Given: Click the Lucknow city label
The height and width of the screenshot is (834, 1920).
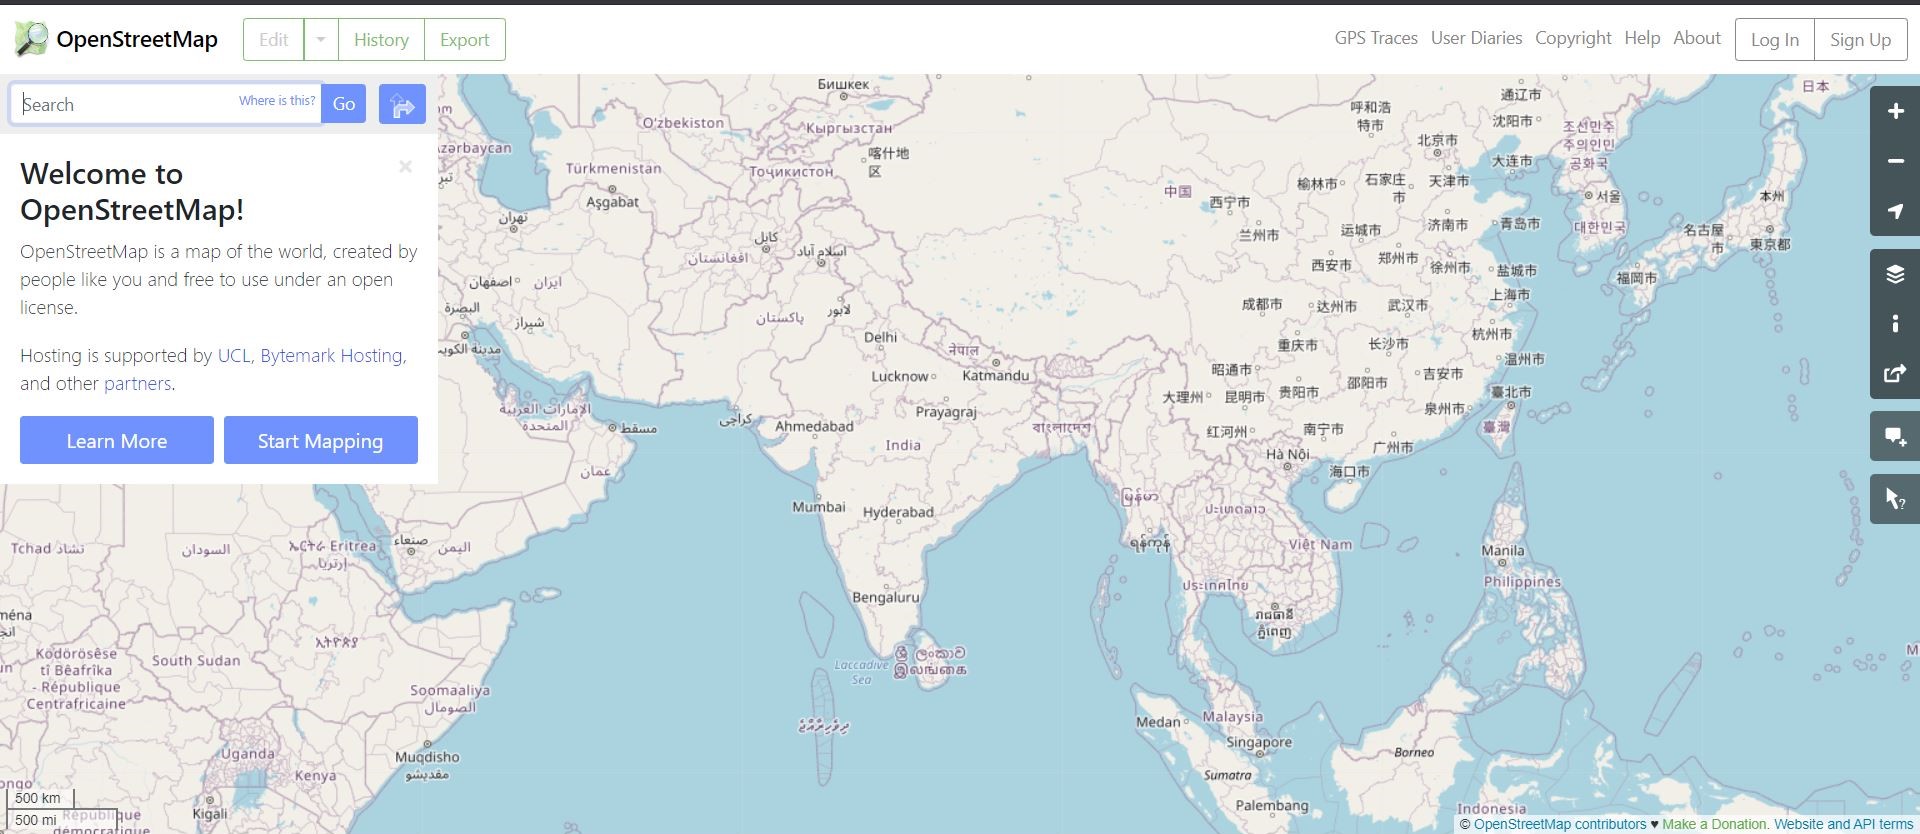Looking at the screenshot, I should coord(900,376).
